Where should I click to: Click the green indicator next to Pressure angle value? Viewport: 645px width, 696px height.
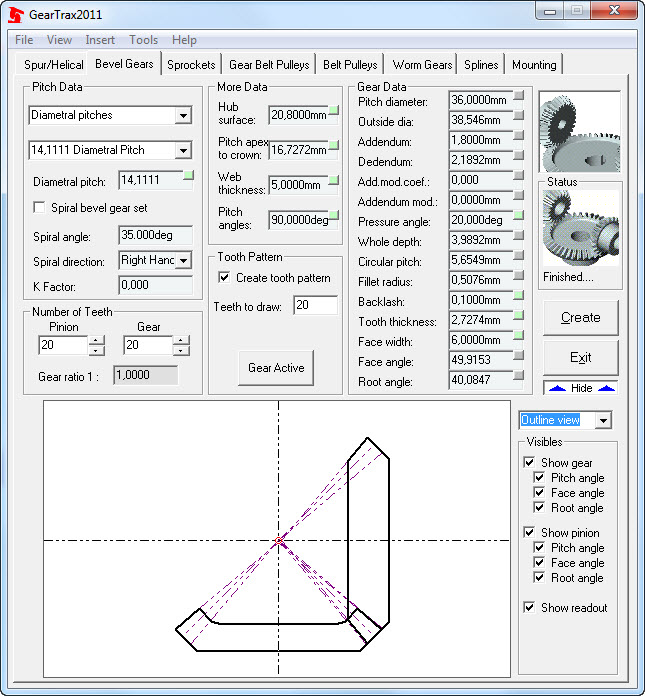518,215
